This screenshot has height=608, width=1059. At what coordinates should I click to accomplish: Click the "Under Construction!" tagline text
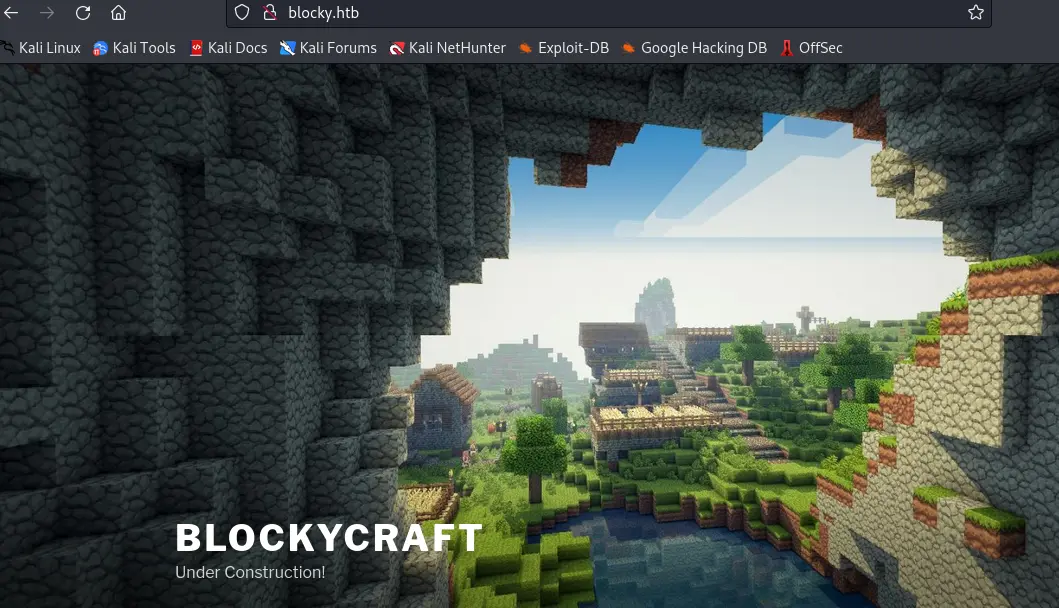250,572
